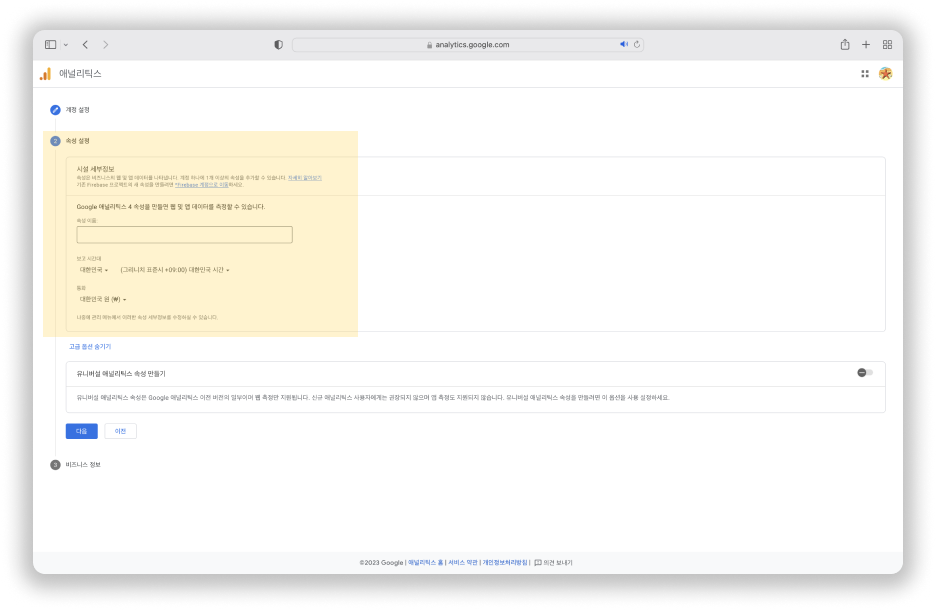The width and height of the screenshot is (936, 610).
Task: Click the 유니버설 애널리틱스 속성 만들기 heading
Action: (121, 374)
